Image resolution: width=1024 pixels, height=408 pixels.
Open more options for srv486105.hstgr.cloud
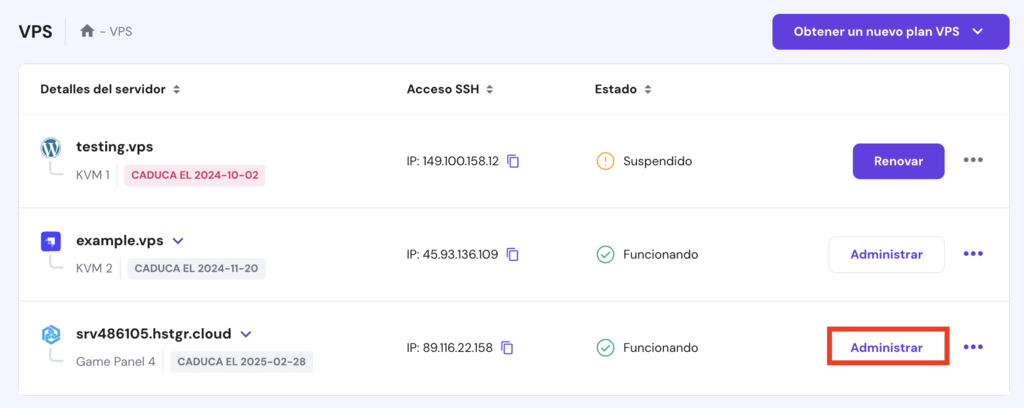(973, 347)
